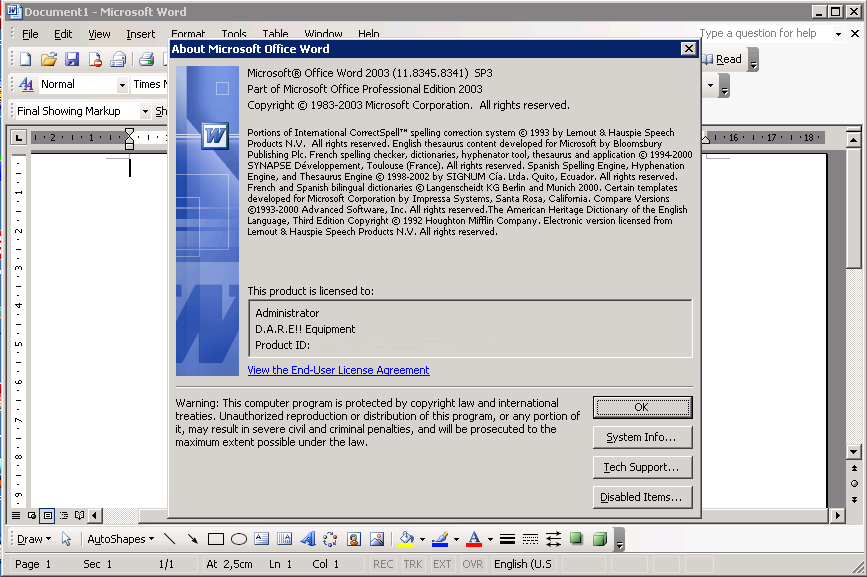Image resolution: width=867 pixels, height=577 pixels.
Task: Open a file with the Open folder icon
Action: (x=49, y=59)
